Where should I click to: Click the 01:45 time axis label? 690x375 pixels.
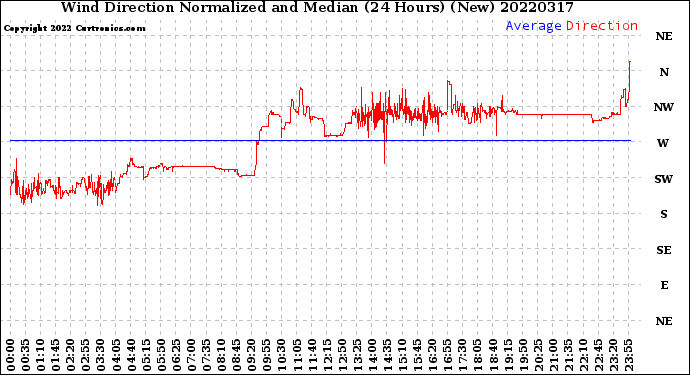pyautogui.click(x=55, y=355)
